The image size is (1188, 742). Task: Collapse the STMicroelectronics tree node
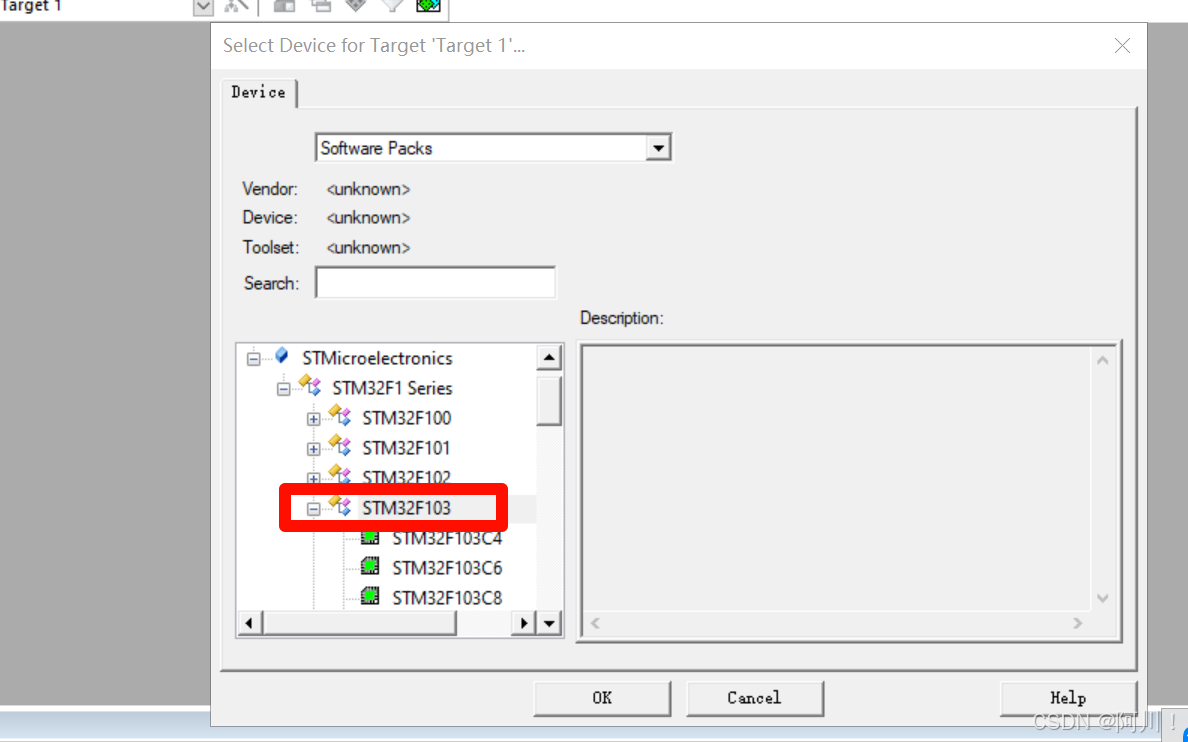coord(254,358)
